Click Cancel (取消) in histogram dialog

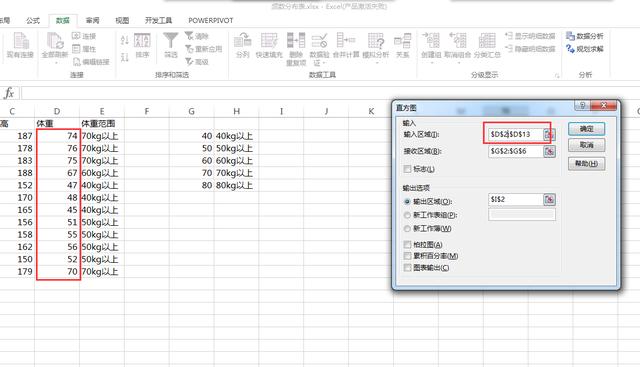pos(587,145)
